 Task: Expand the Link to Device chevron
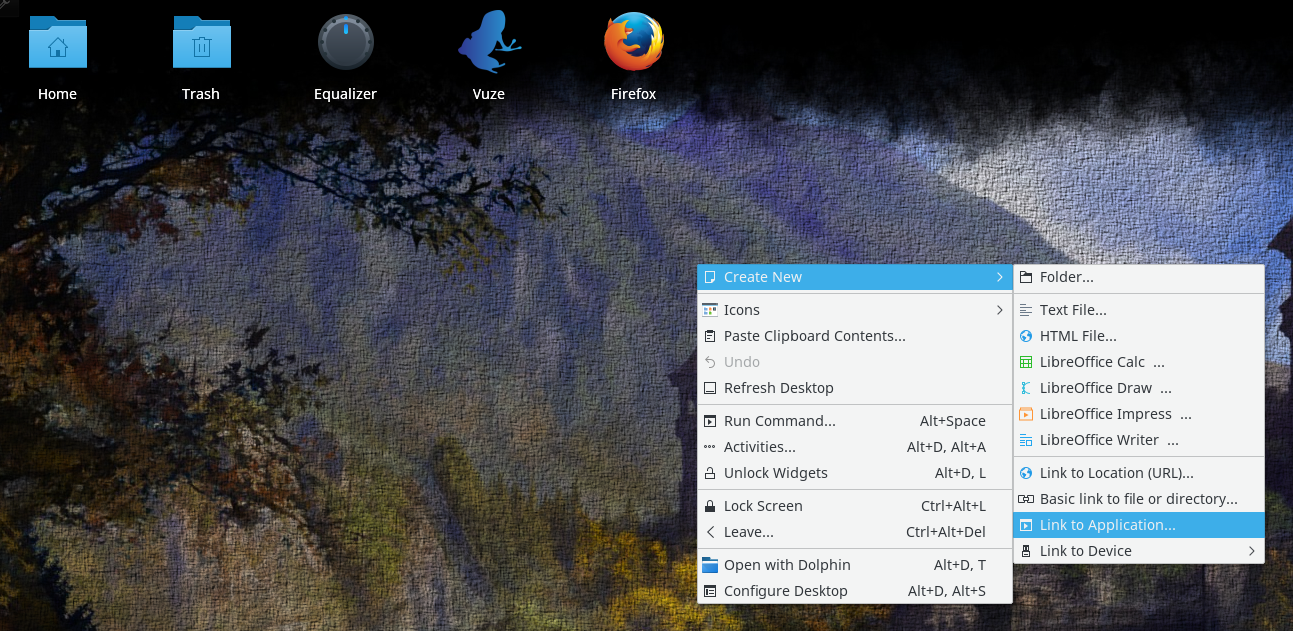[1252, 551]
